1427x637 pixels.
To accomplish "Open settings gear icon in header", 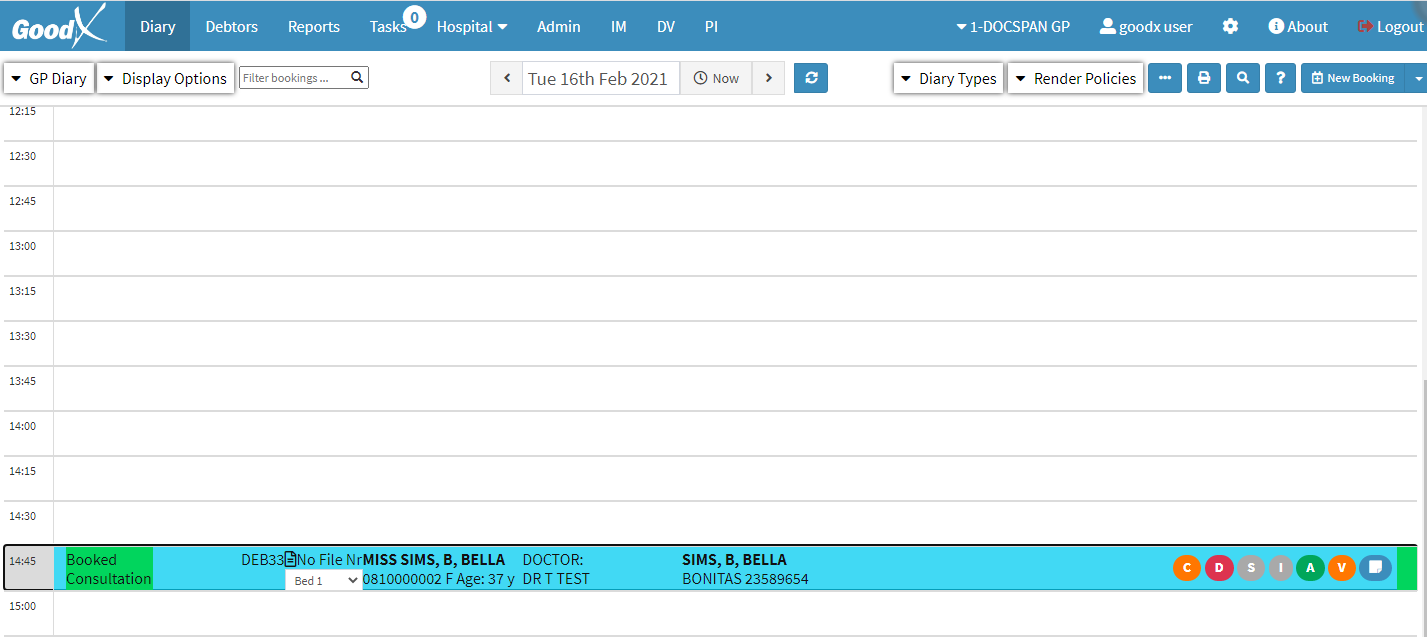I will point(1230,27).
